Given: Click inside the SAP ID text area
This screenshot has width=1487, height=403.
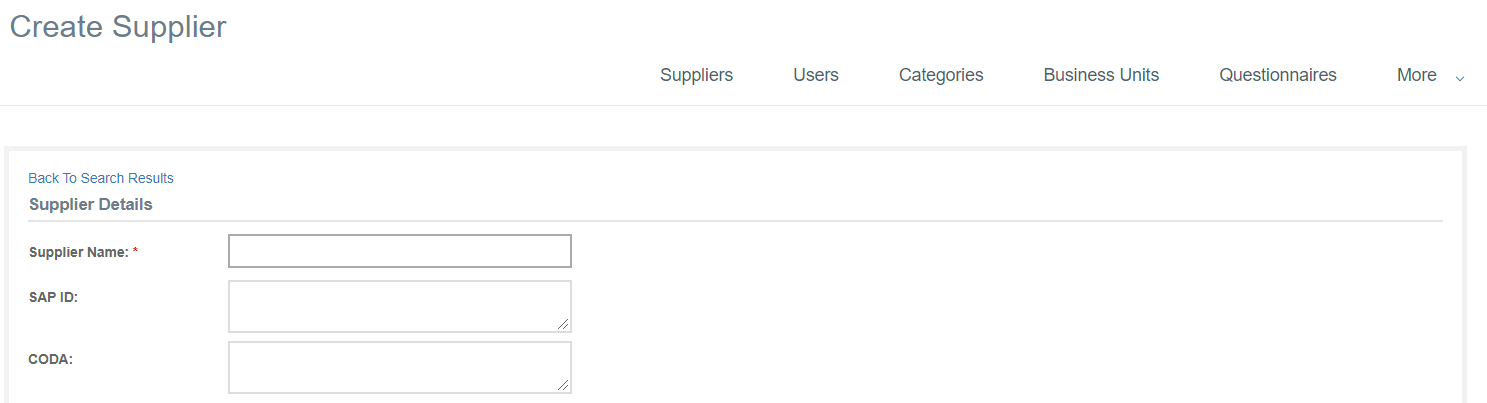Looking at the screenshot, I should pos(400,306).
